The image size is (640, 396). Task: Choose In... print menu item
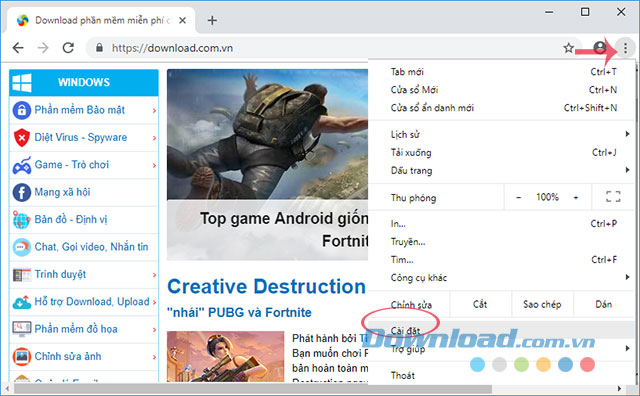[501, 224]
